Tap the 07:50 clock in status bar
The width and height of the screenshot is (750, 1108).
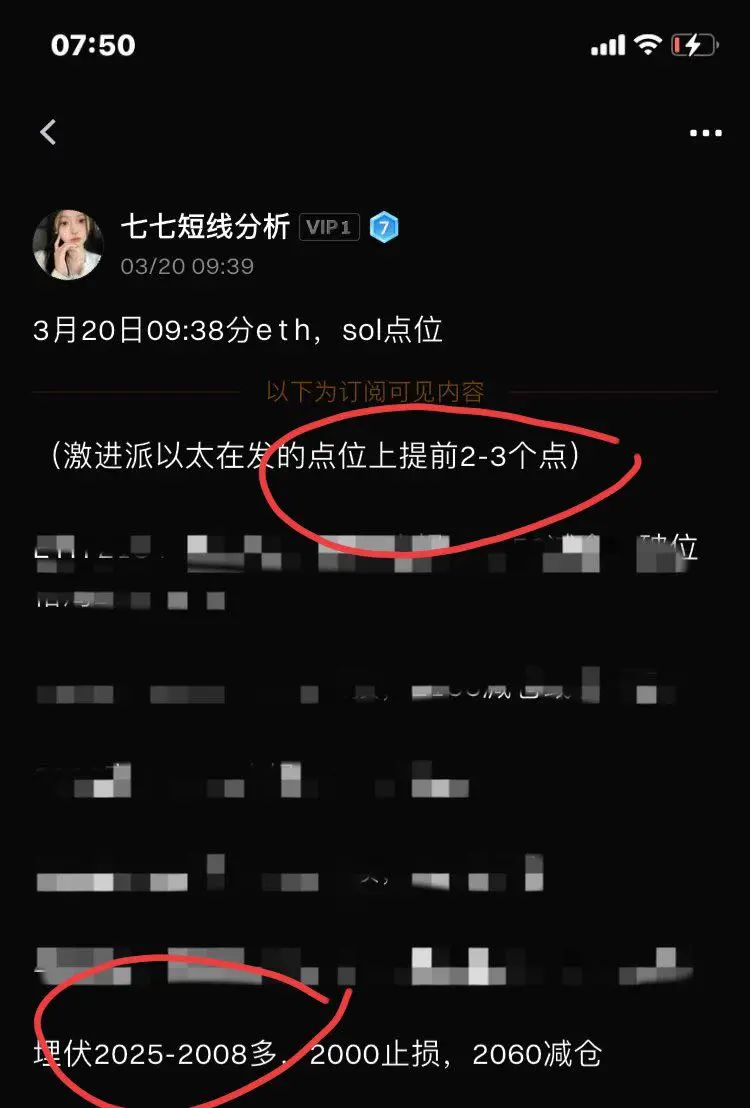(x=93, y=45)
